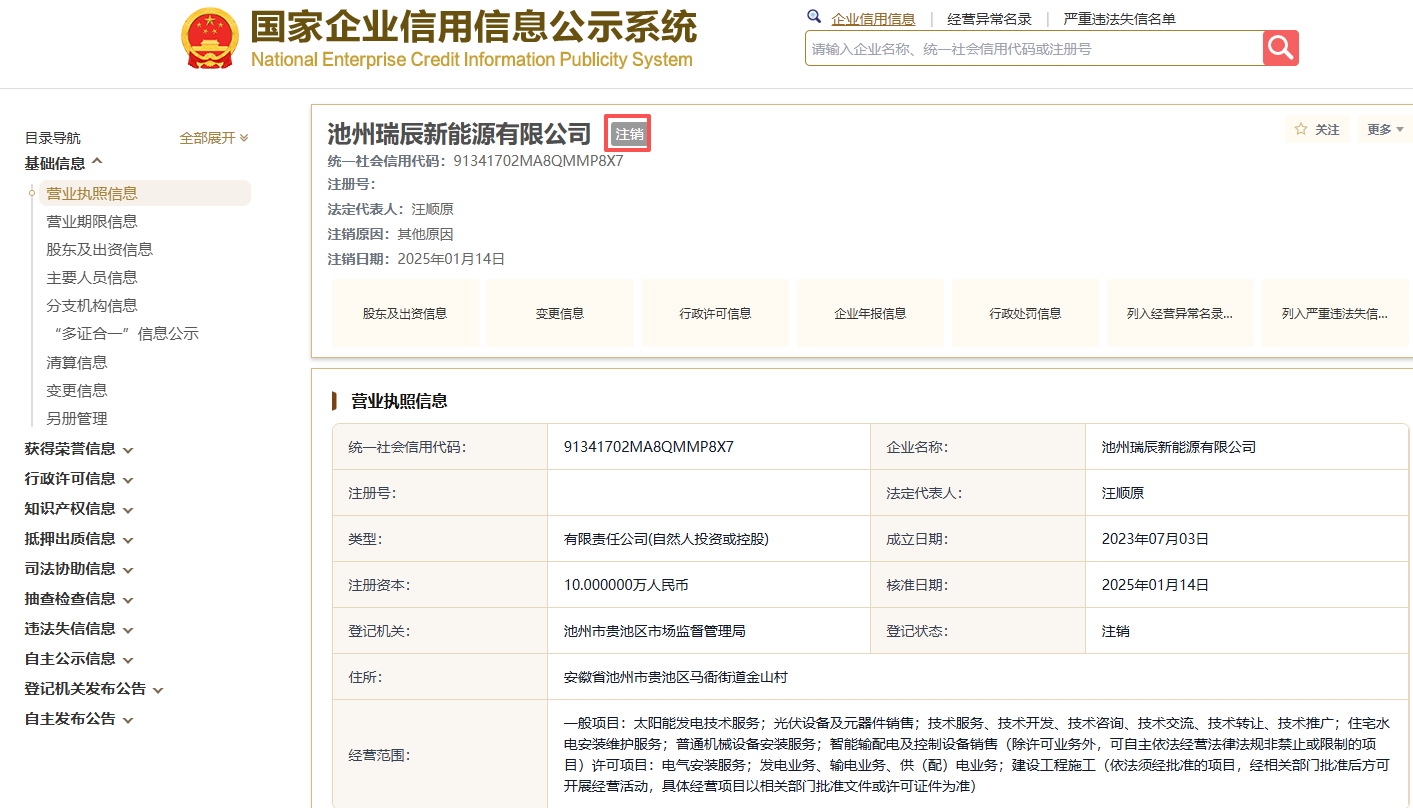Expand the 行政许可信息 sidebar section
The image size is (1413, 808).
click(x=79, y=479)
